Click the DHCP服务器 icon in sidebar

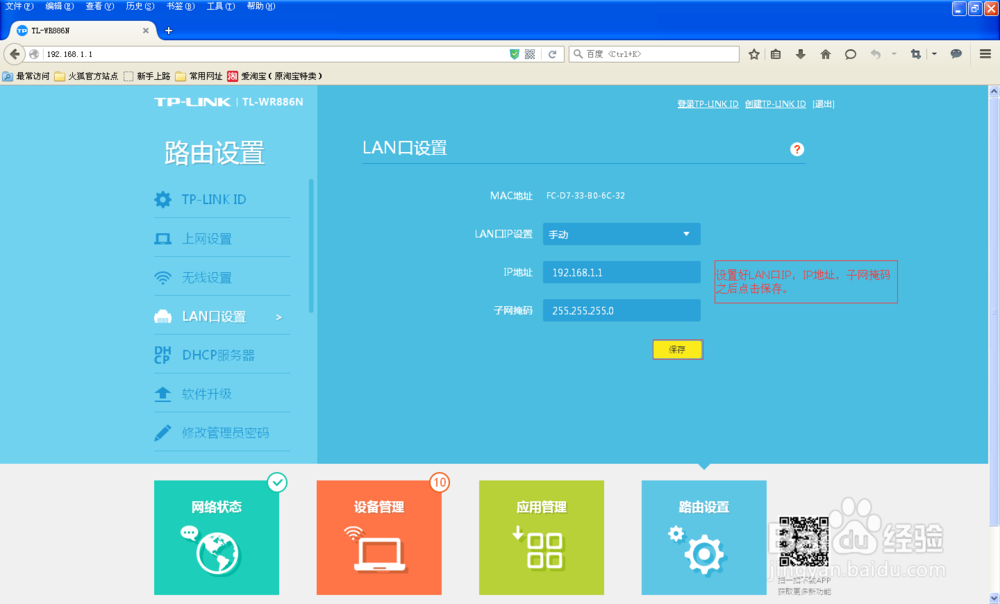[x=163, y=355]
